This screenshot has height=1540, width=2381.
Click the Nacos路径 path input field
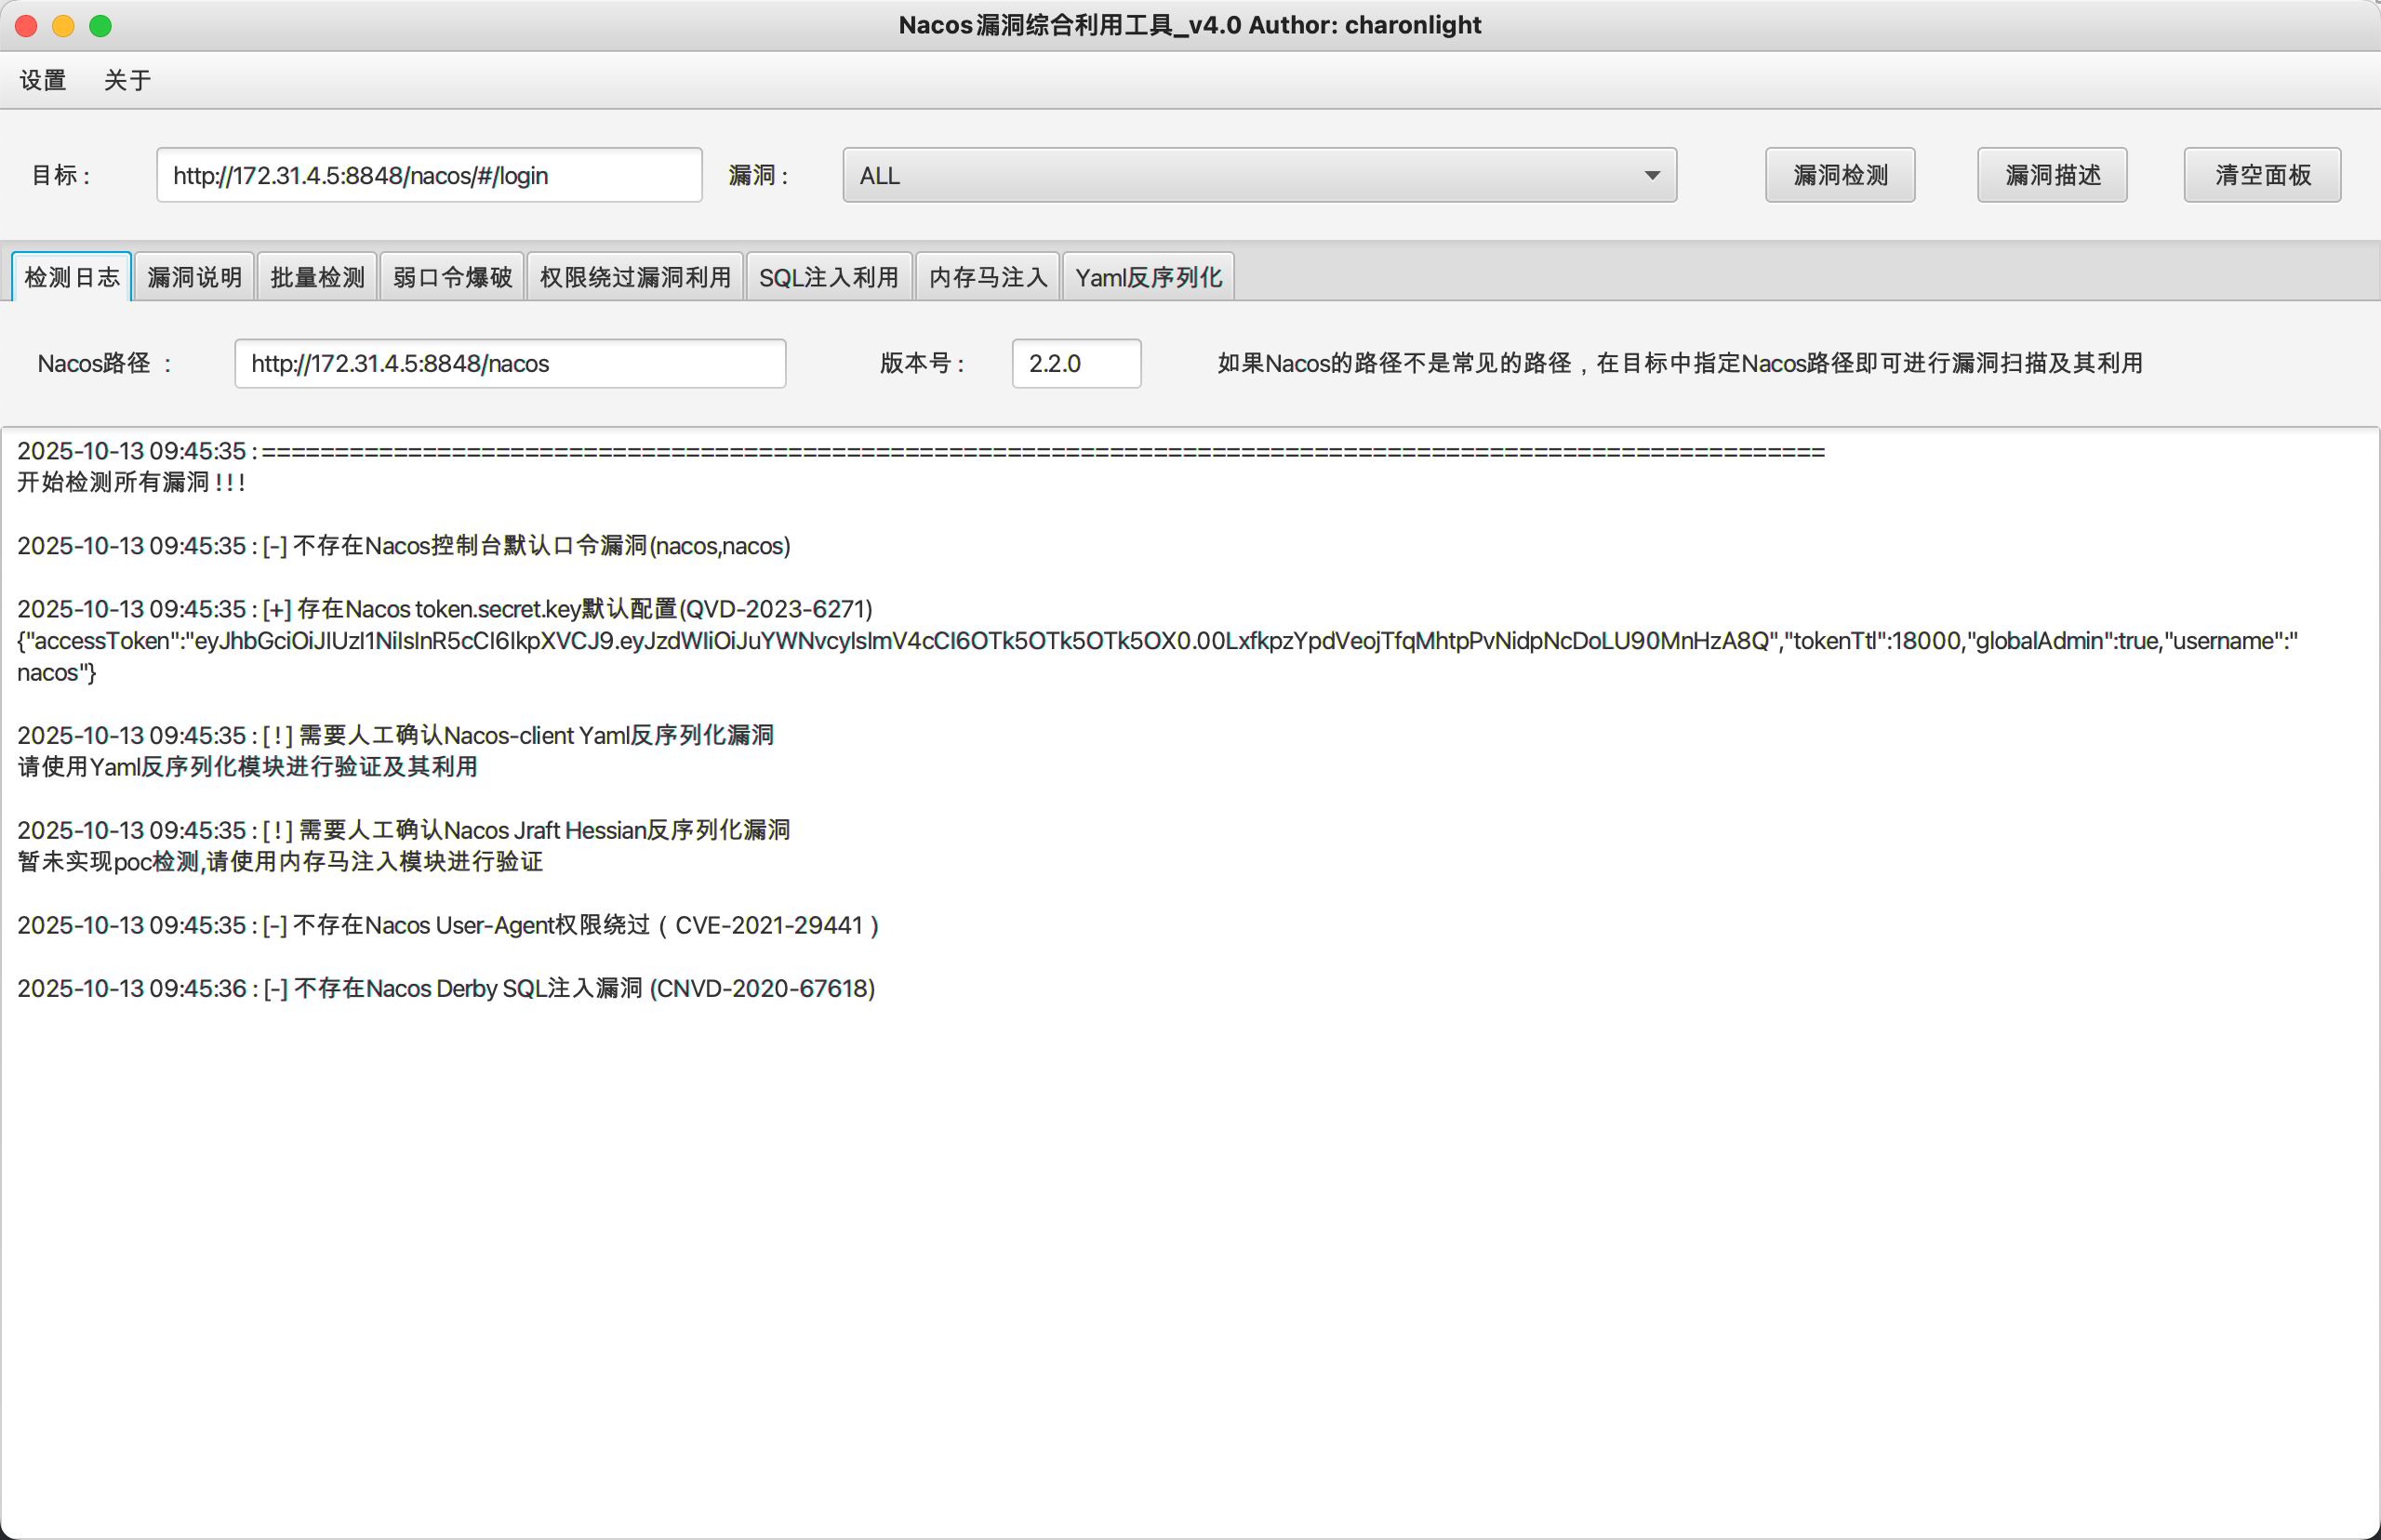coord(509,363)
